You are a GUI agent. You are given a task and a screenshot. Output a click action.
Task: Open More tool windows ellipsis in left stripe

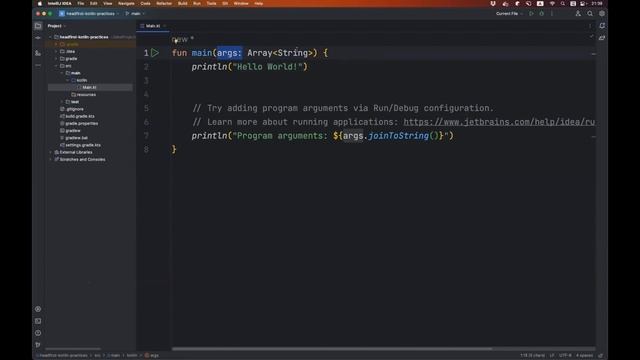38,65
